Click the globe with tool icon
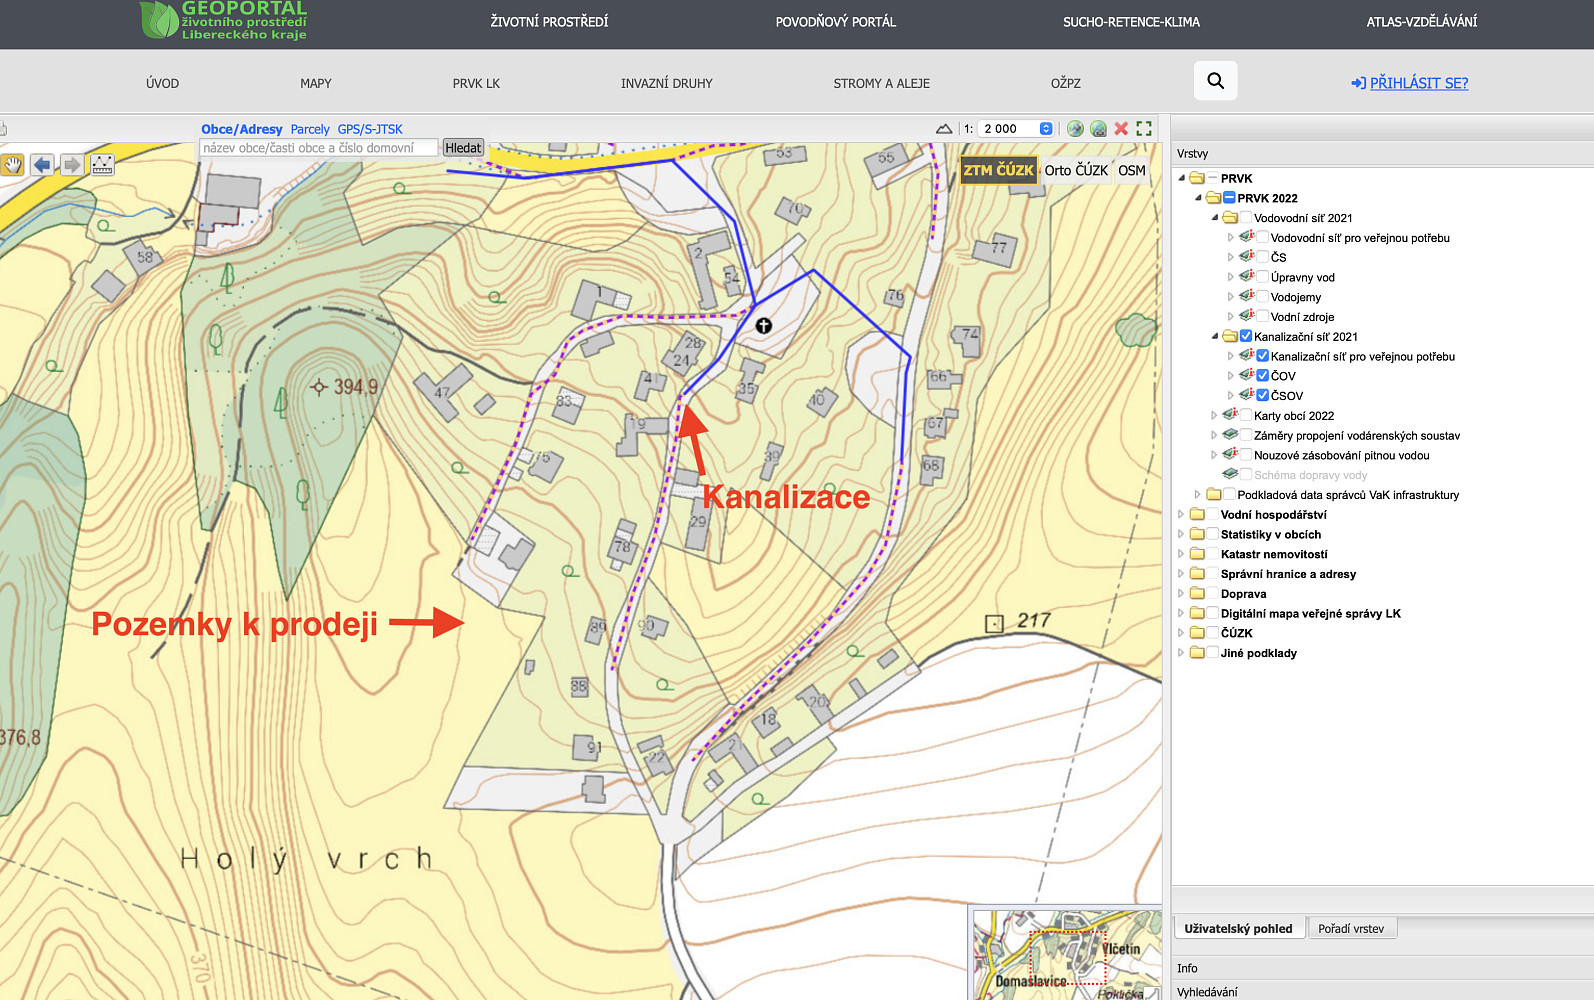This screenshot has height=1000, width=1594. (x=1075, y=129)
